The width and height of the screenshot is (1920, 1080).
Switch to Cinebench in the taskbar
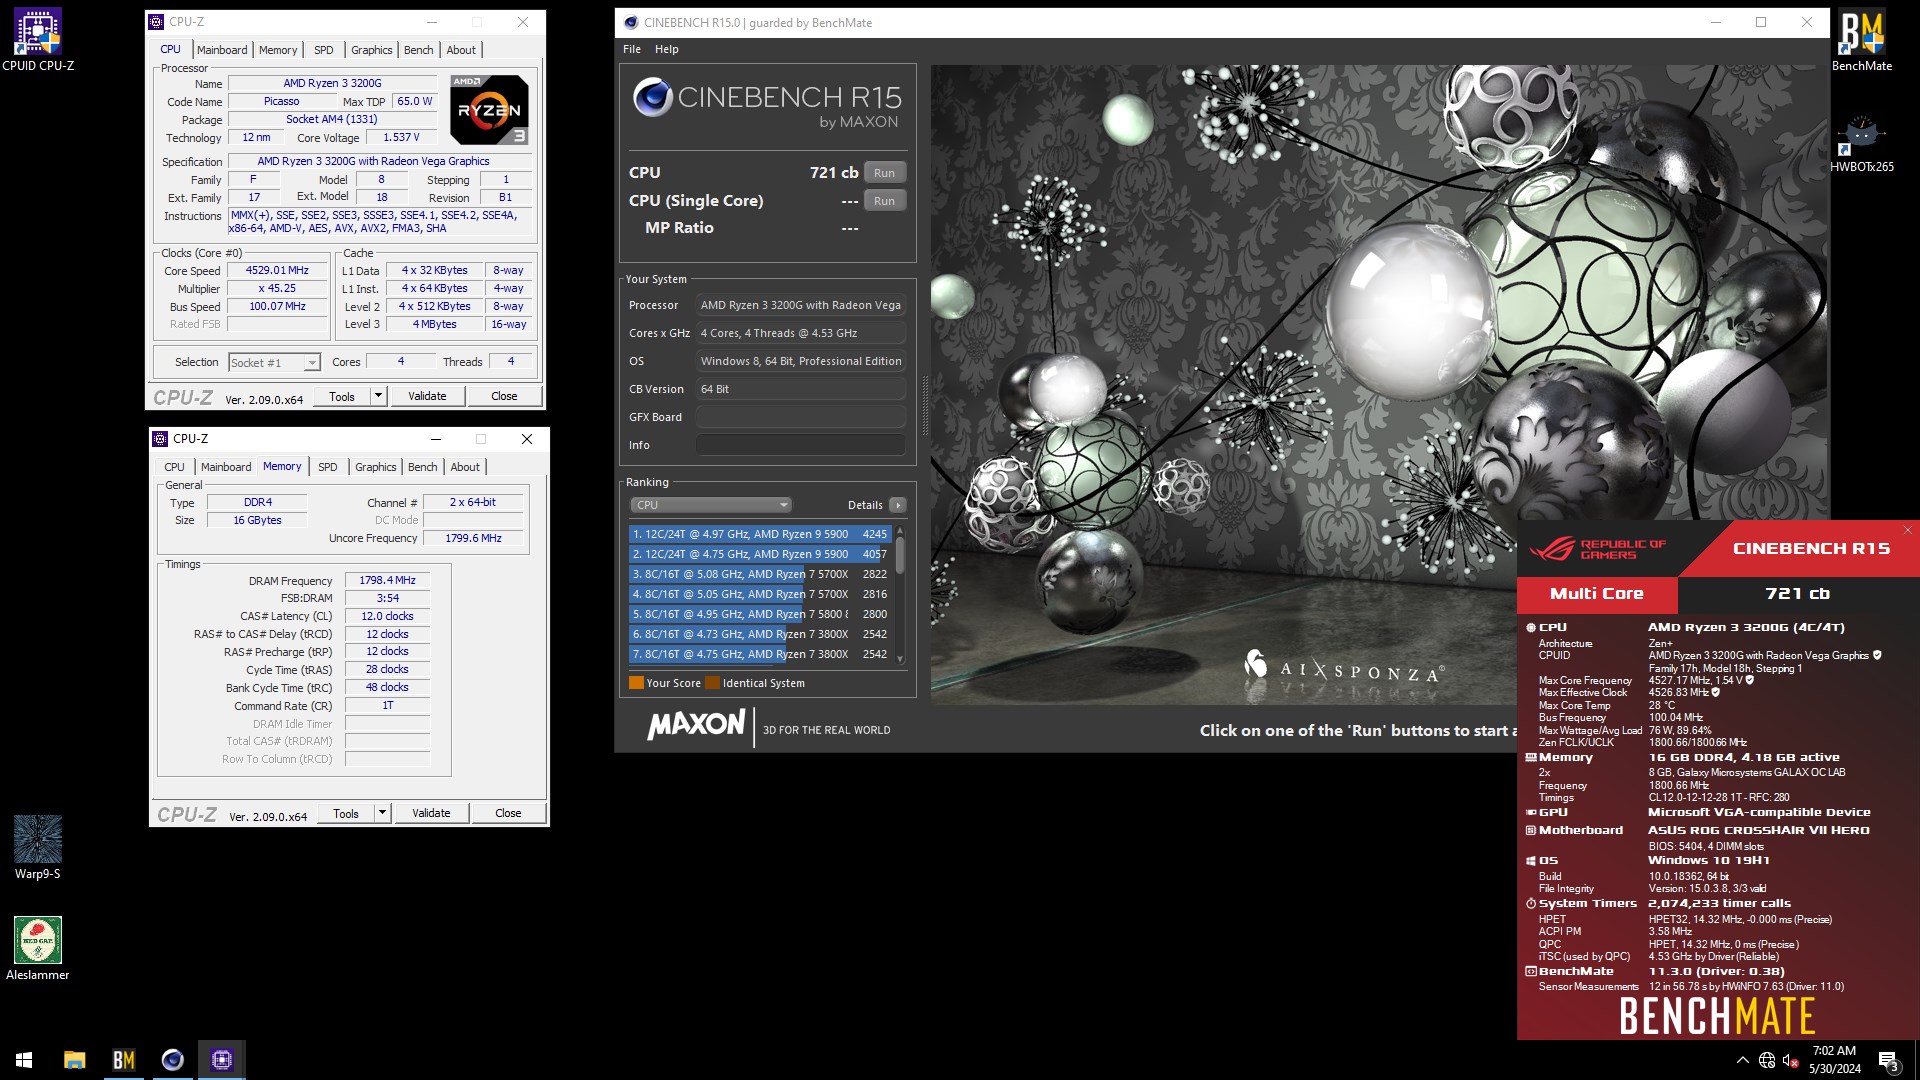[x=172, y=1060]
